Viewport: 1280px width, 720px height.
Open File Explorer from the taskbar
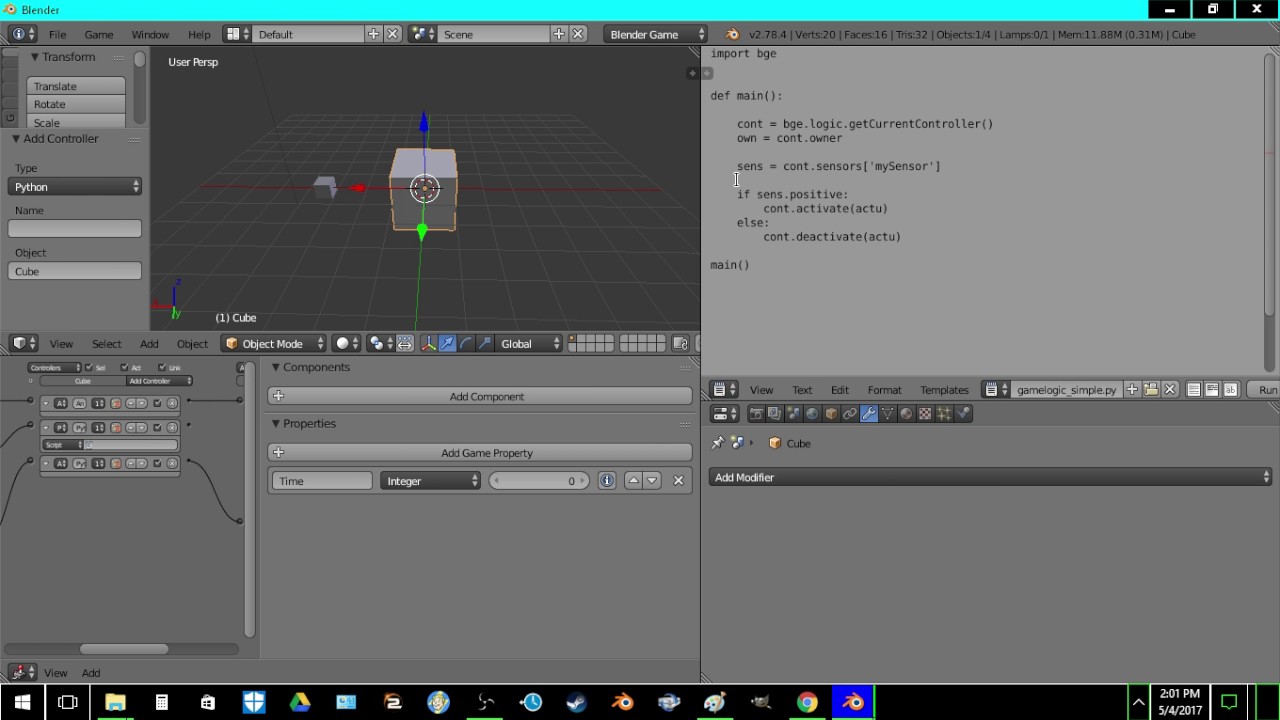[115, 702]
